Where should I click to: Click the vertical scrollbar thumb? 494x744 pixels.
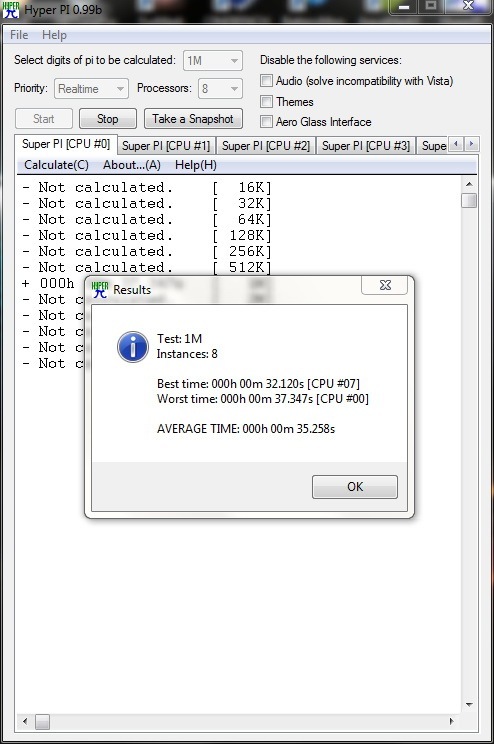pyautogui.click(x=469, y=200)
